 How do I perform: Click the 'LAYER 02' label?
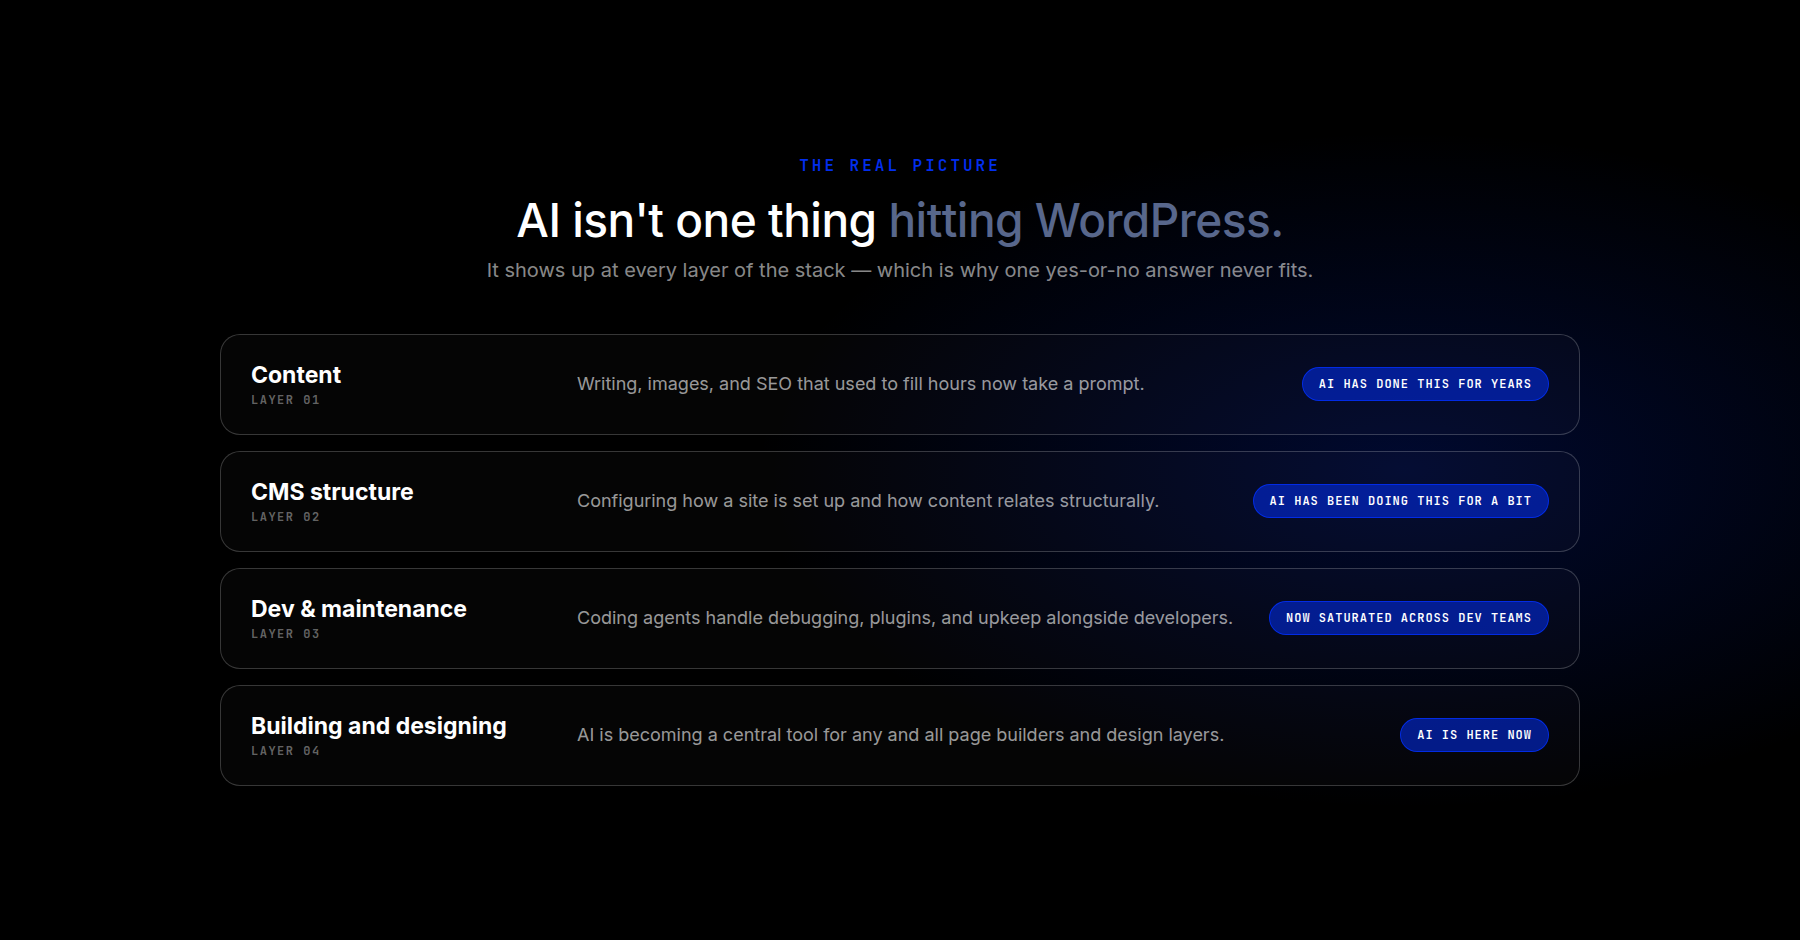tap(285, 517)
